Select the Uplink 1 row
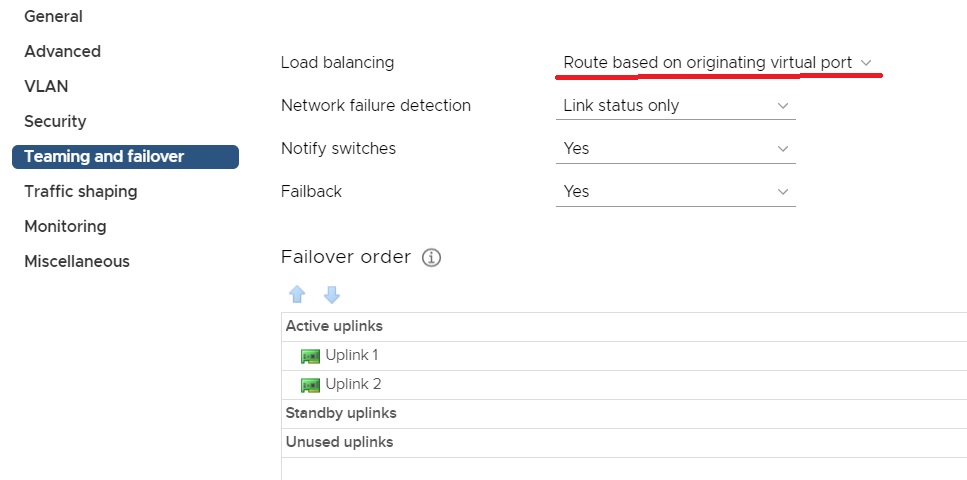The height and width of the screenshot is (480, 967). pyautogui.click(x=623, y=356)
